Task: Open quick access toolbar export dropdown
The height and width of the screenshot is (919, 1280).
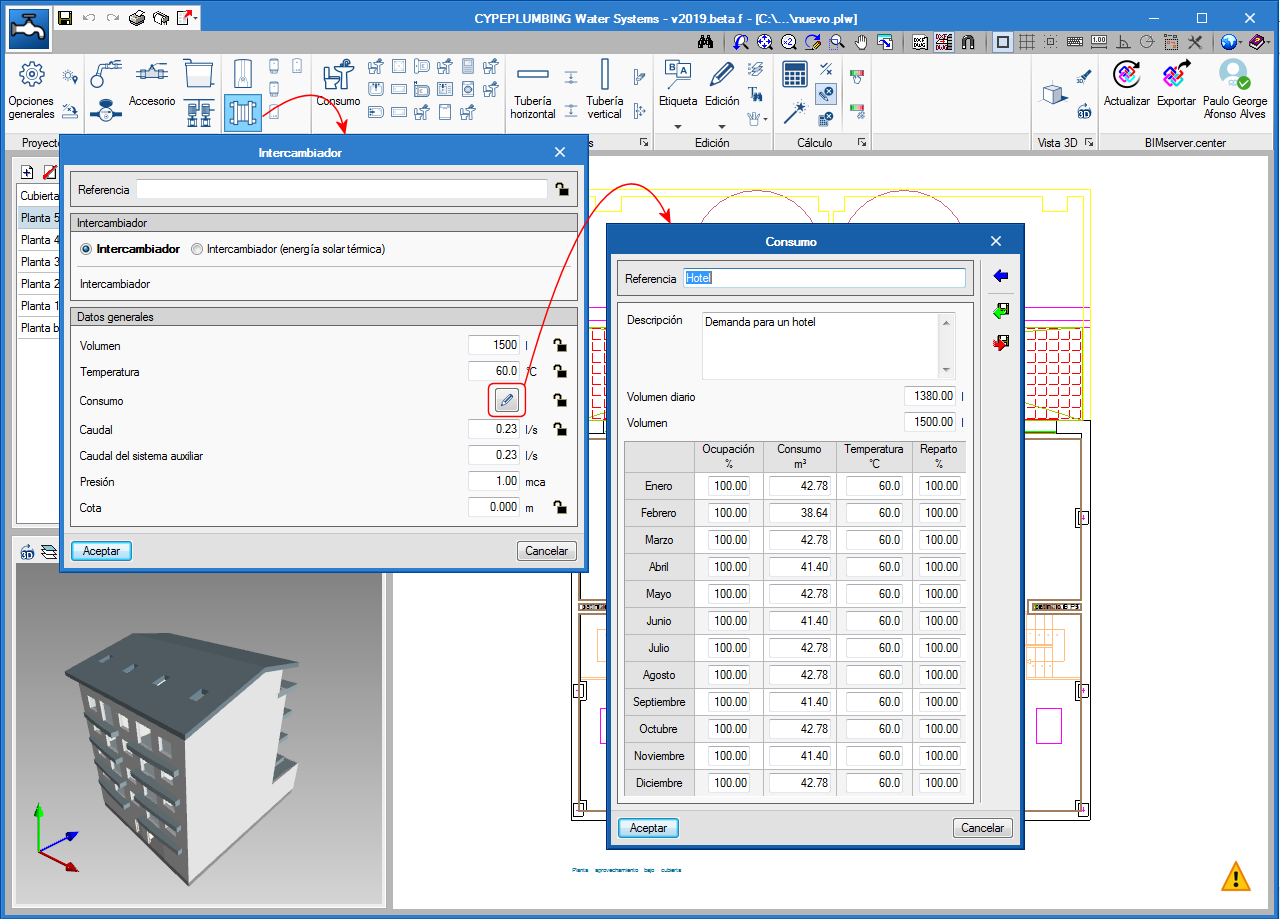Action: (198, 18)
